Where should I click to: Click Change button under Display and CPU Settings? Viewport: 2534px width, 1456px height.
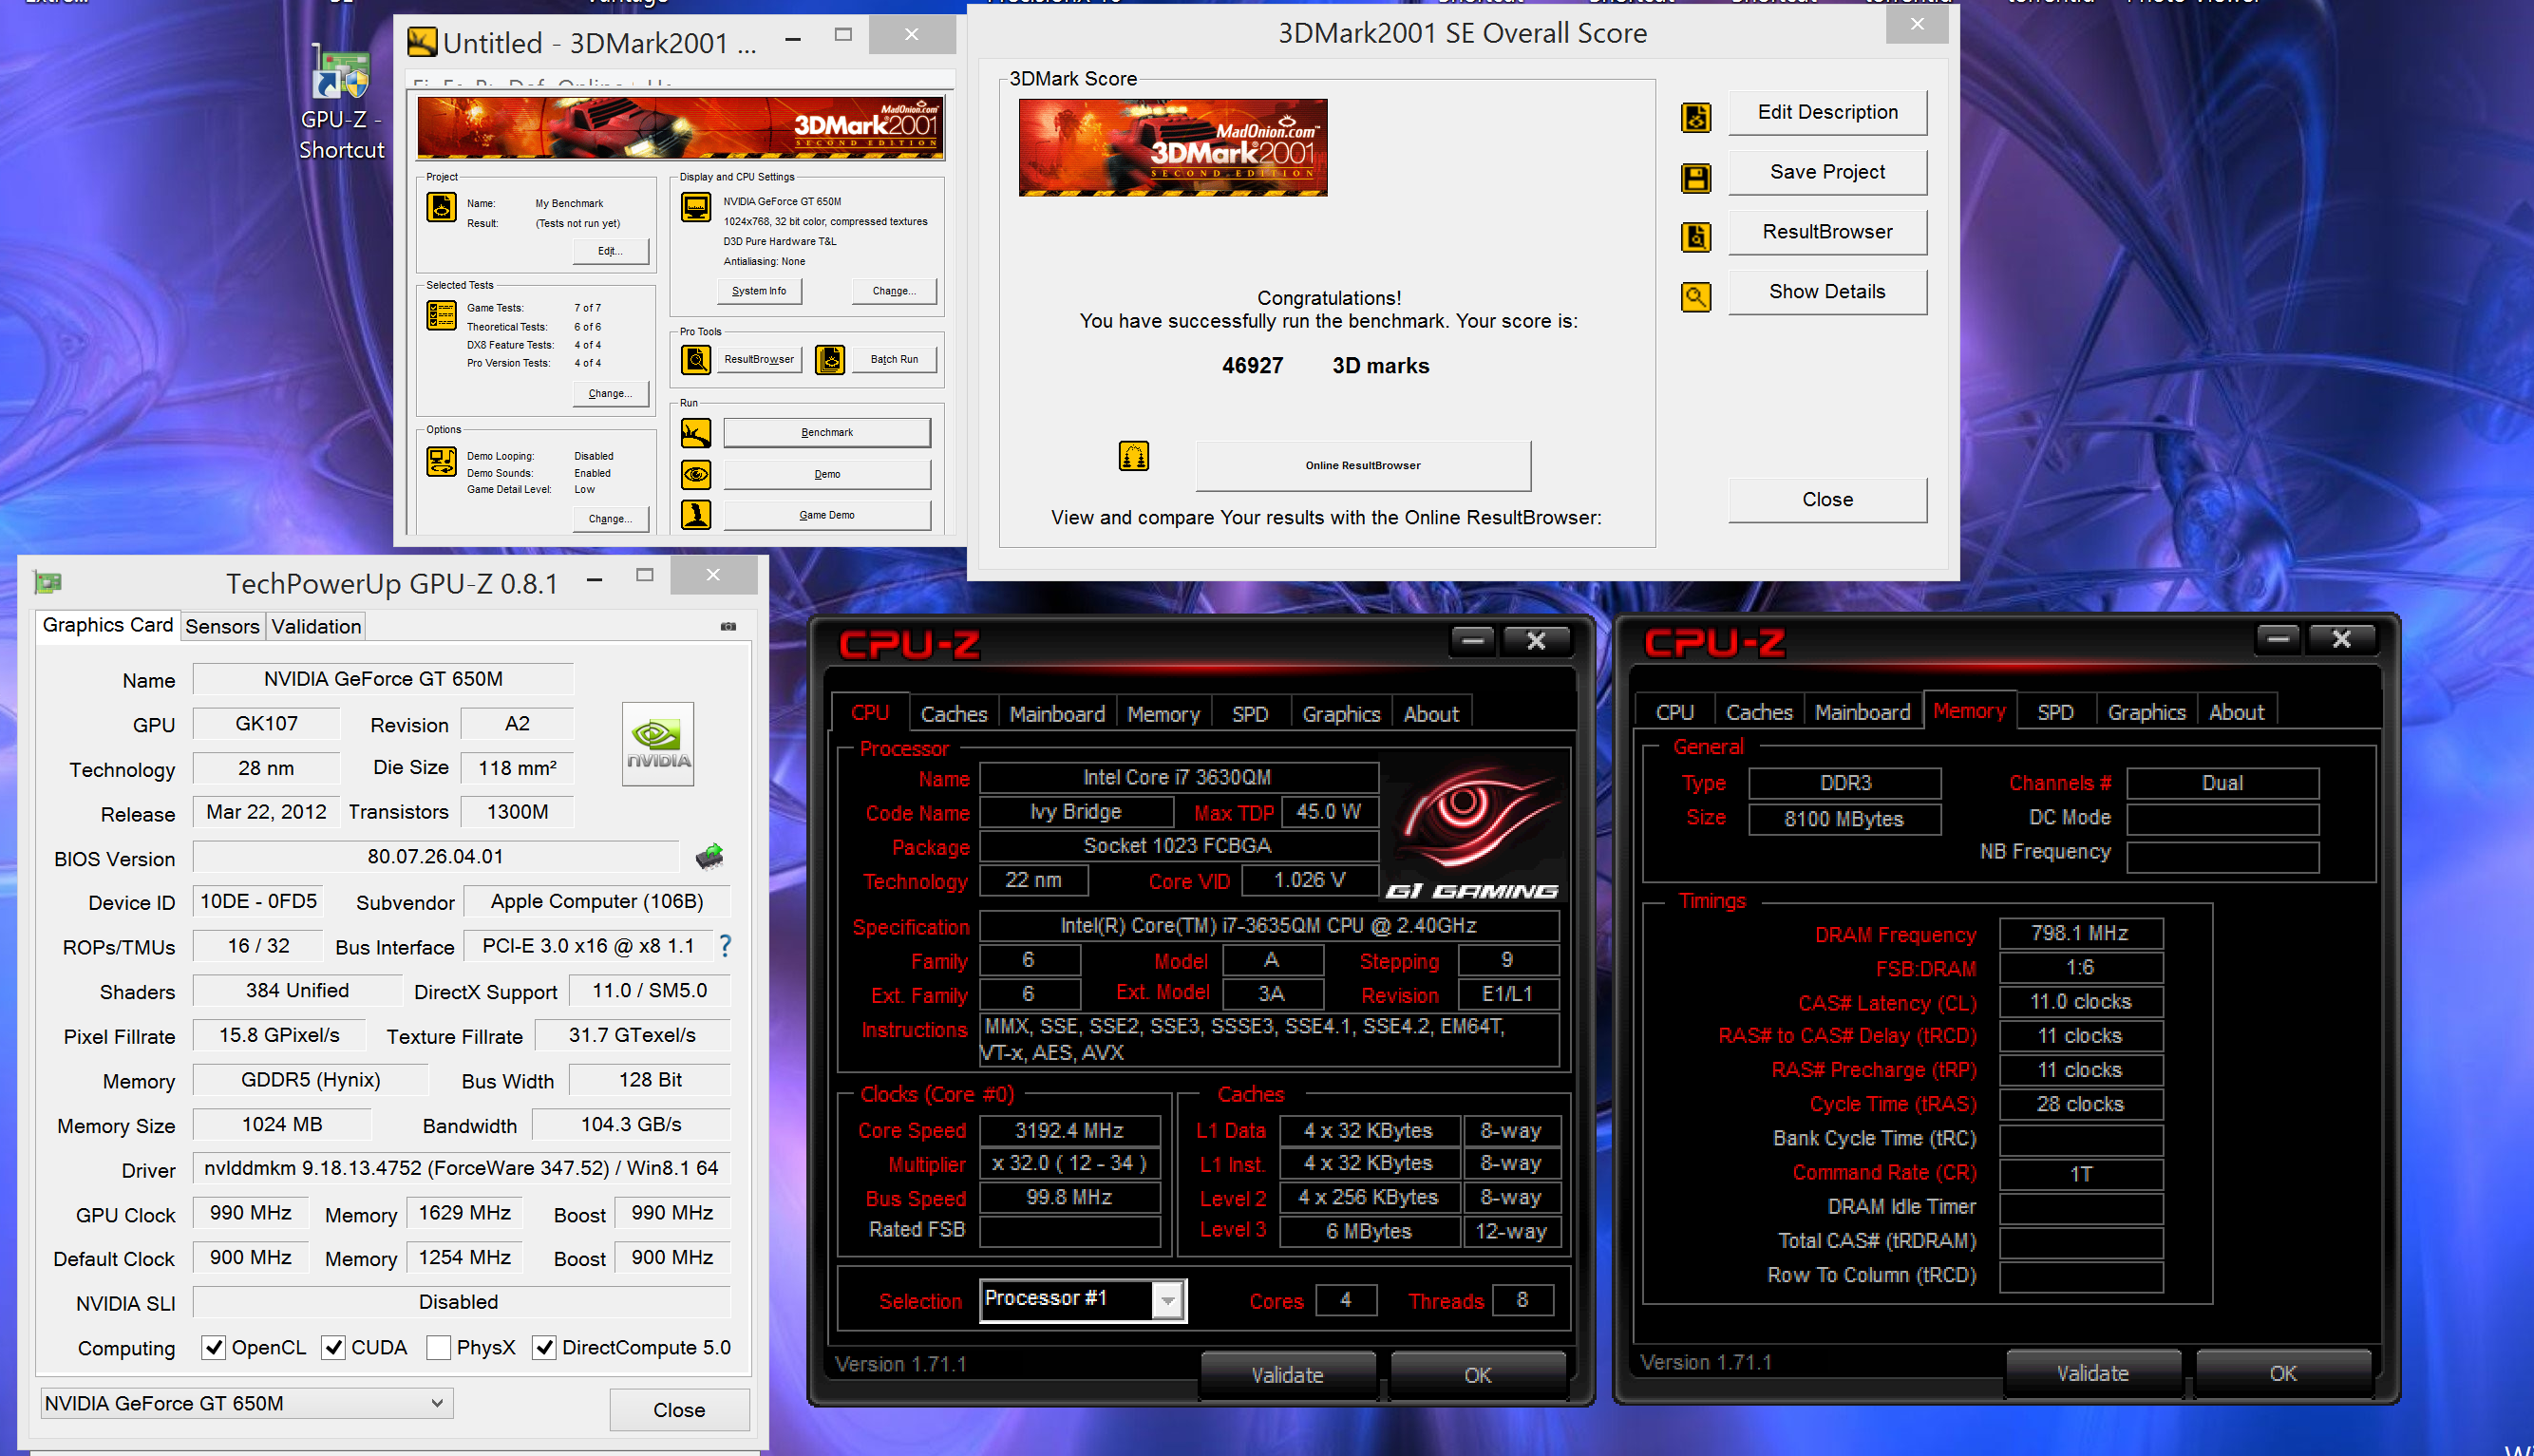(x=893, y=291)
